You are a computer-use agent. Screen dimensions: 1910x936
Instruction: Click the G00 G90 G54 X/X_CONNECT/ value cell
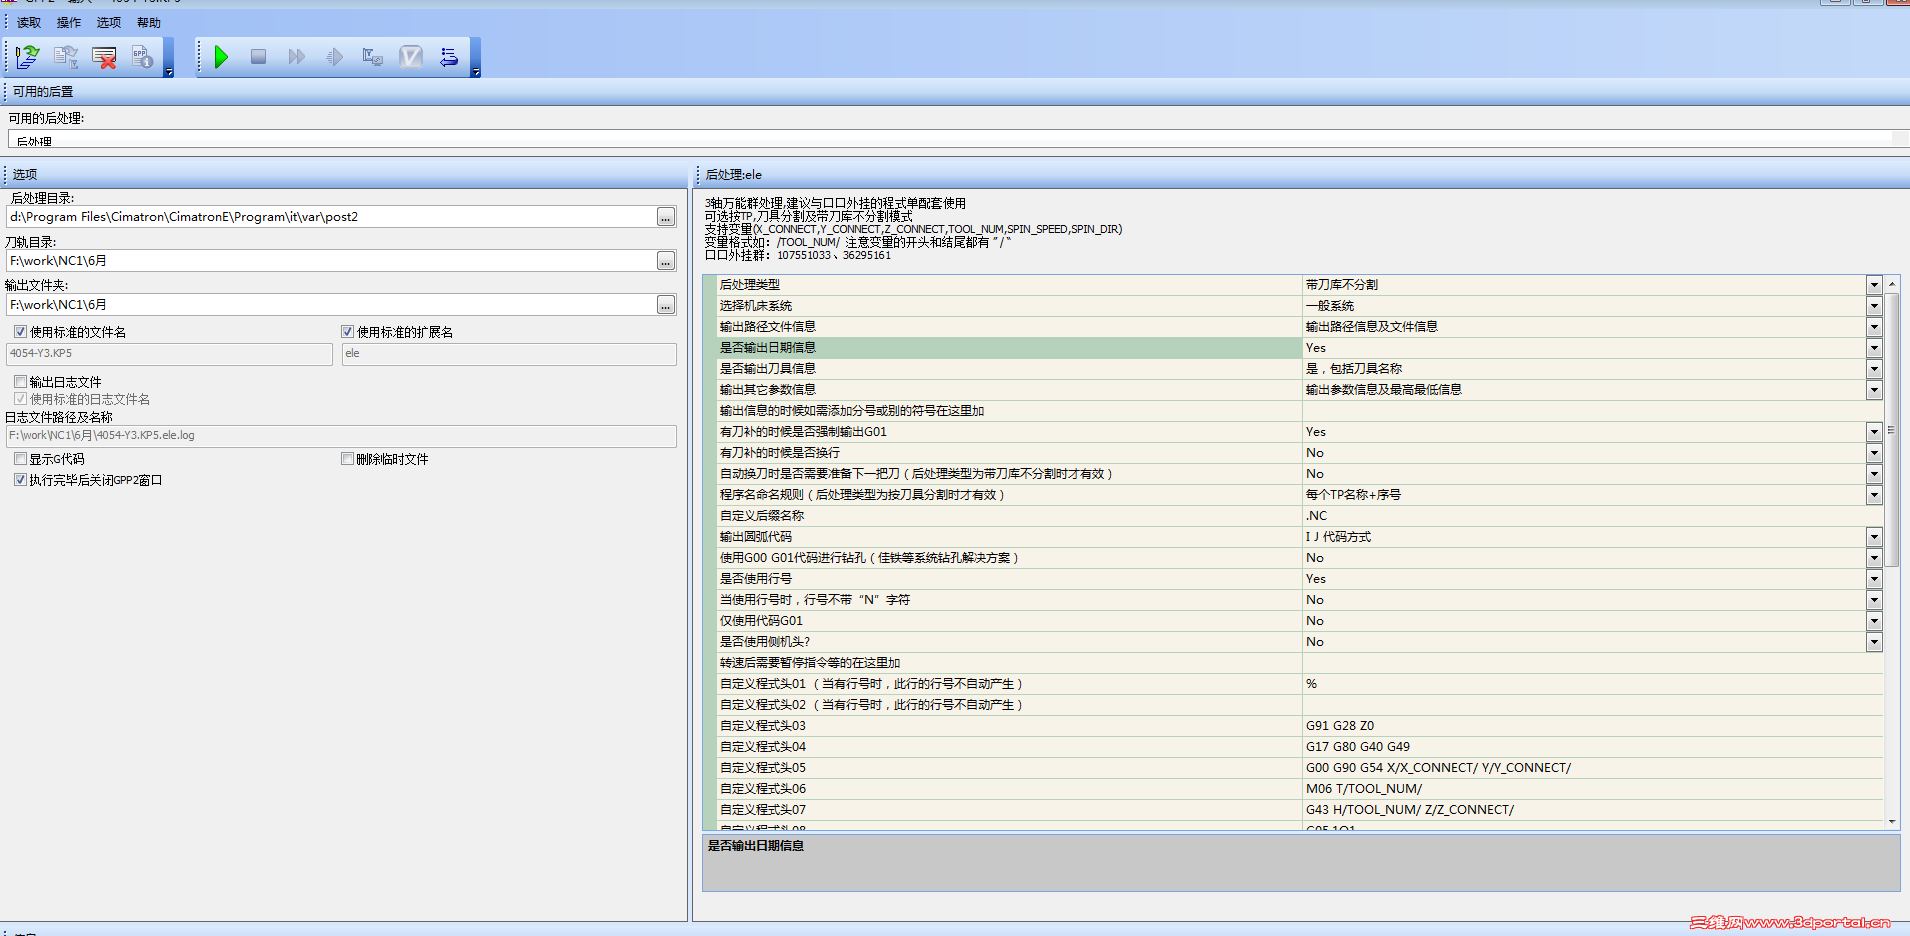(x=1592, y=768)
